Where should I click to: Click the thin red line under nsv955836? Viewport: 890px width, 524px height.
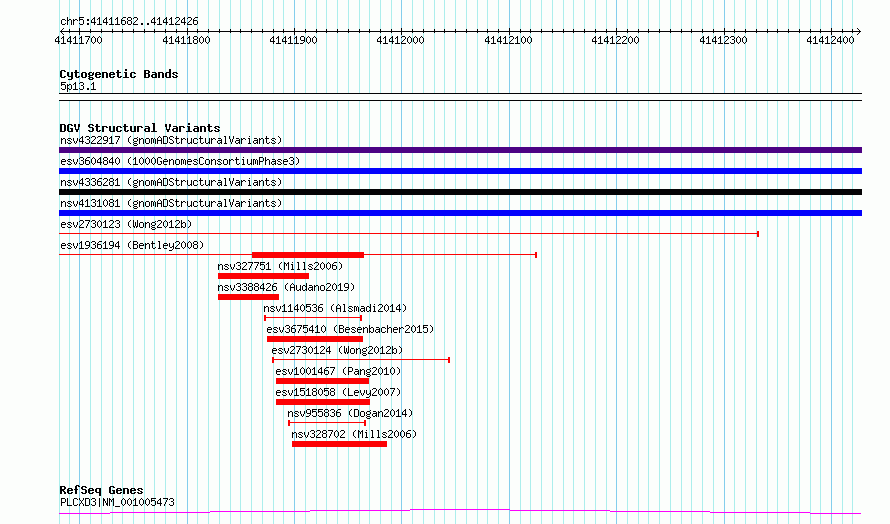click(327, 423)
